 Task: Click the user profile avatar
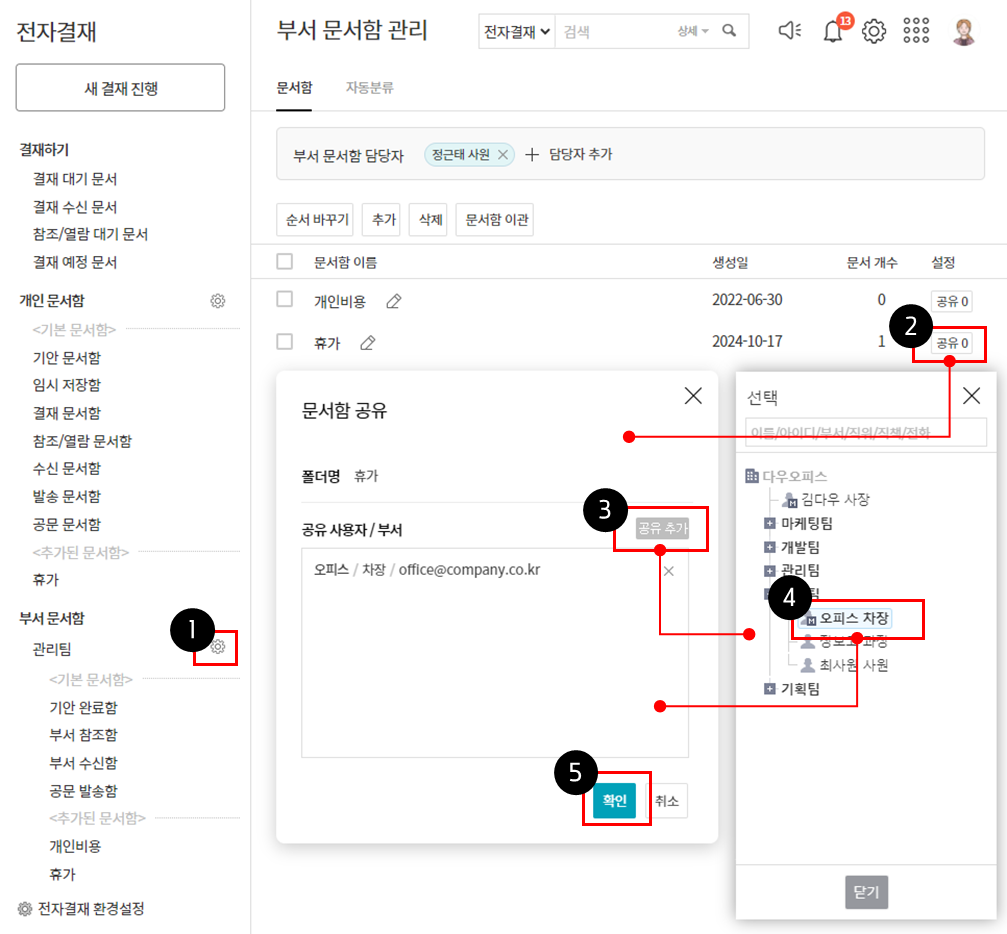964,32
